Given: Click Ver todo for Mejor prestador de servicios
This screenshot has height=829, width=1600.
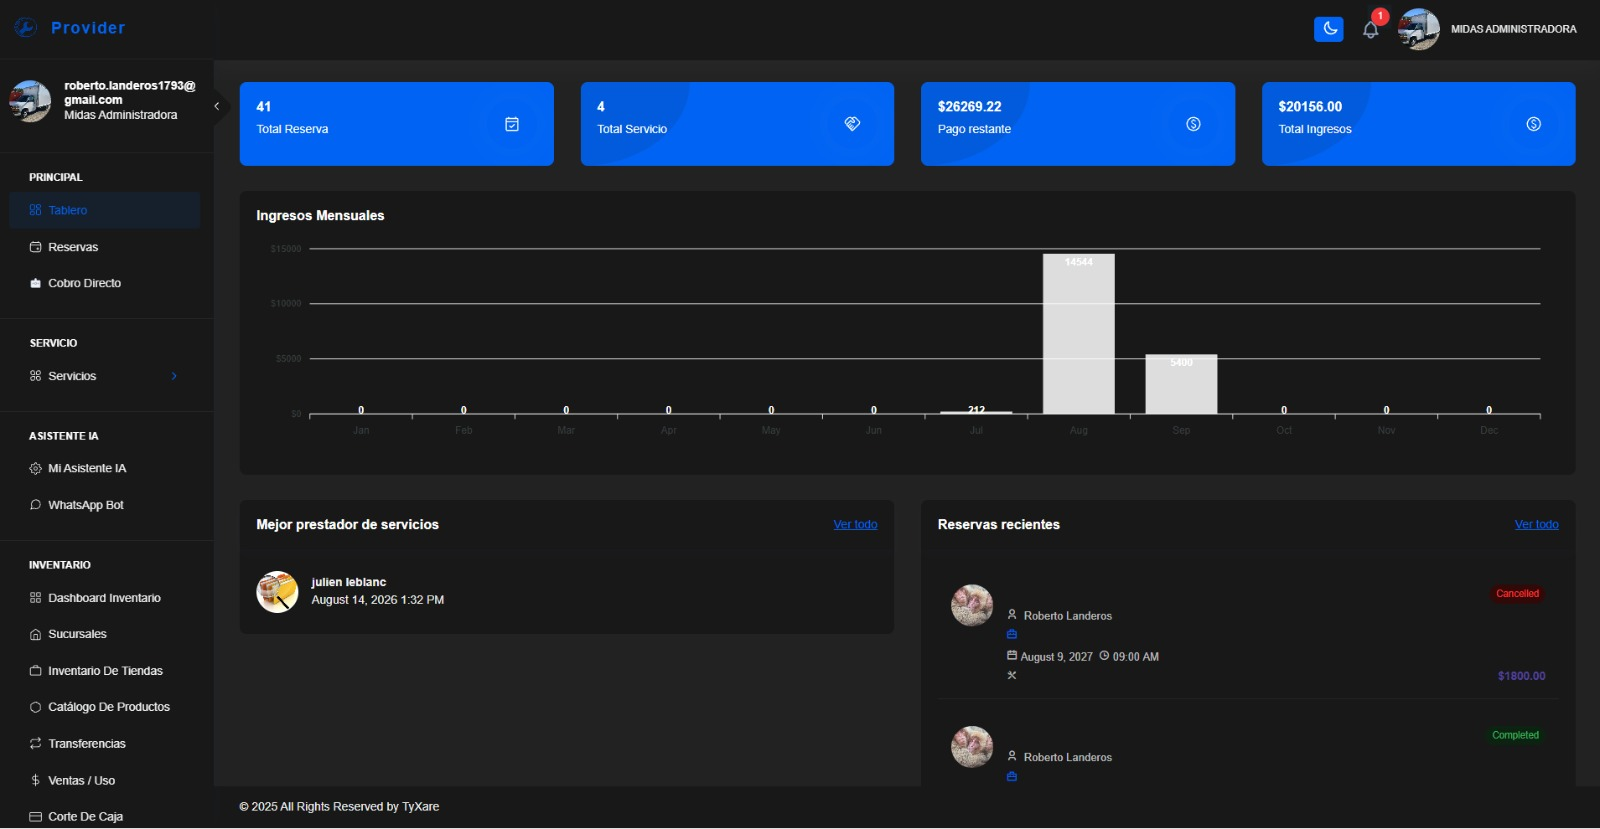Looking at the screenshot, I should tap(855, 524).
